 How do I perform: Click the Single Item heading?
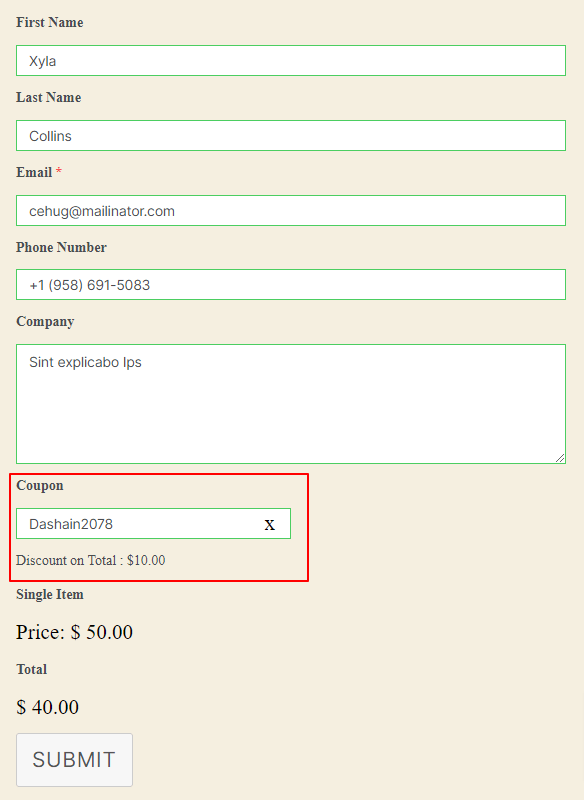(50, 594)
